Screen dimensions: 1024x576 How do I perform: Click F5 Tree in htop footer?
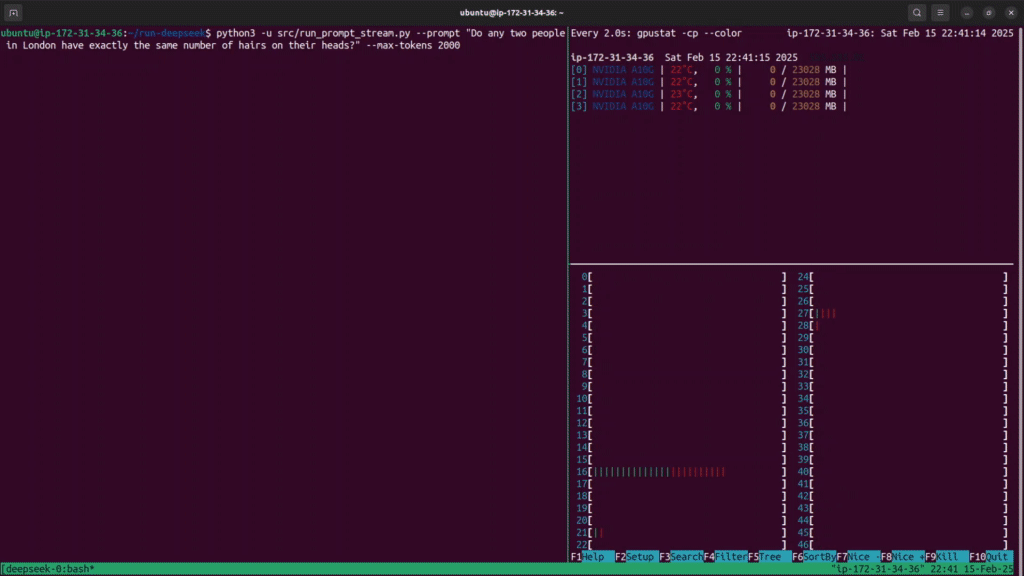(x=769, y=556)
